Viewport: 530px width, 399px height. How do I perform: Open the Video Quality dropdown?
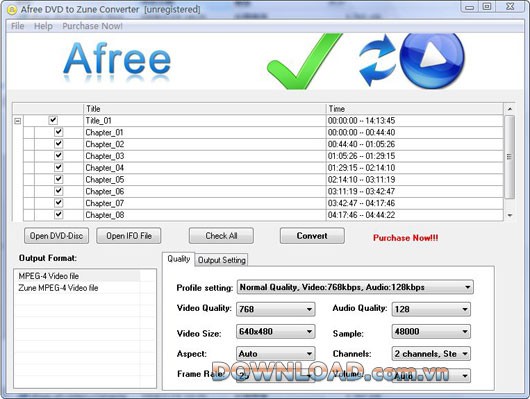[275, 309]
